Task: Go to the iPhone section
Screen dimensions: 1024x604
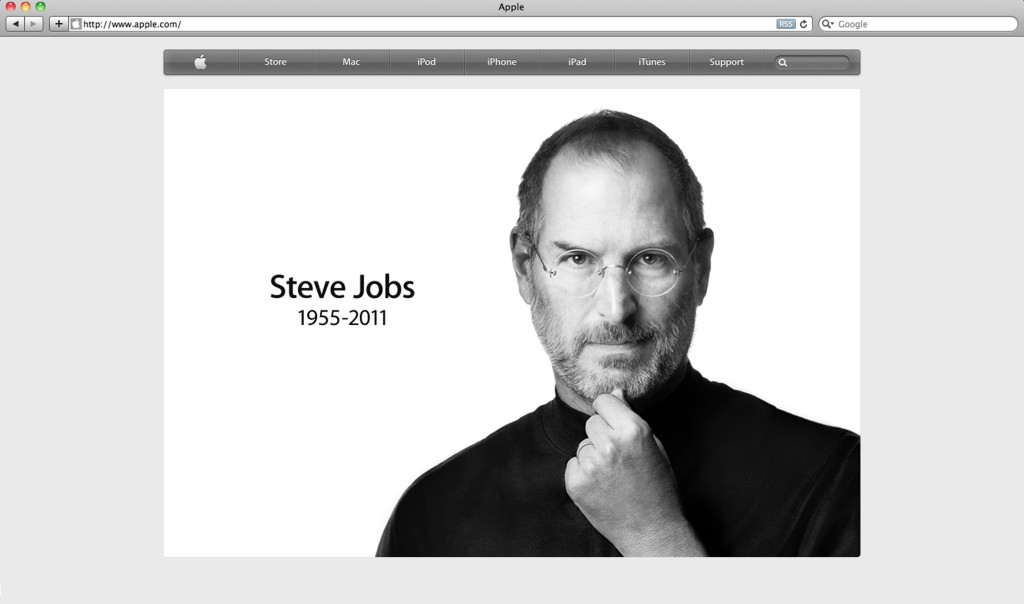Action: click(x=502, y=62)
